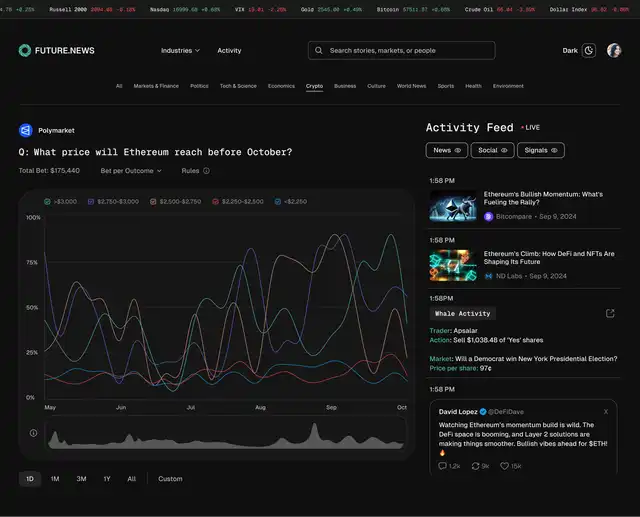The height and width of the screenshot is (517, 640).
Task: Click the Future.News logo icon
Action: [x=25, y=50]
